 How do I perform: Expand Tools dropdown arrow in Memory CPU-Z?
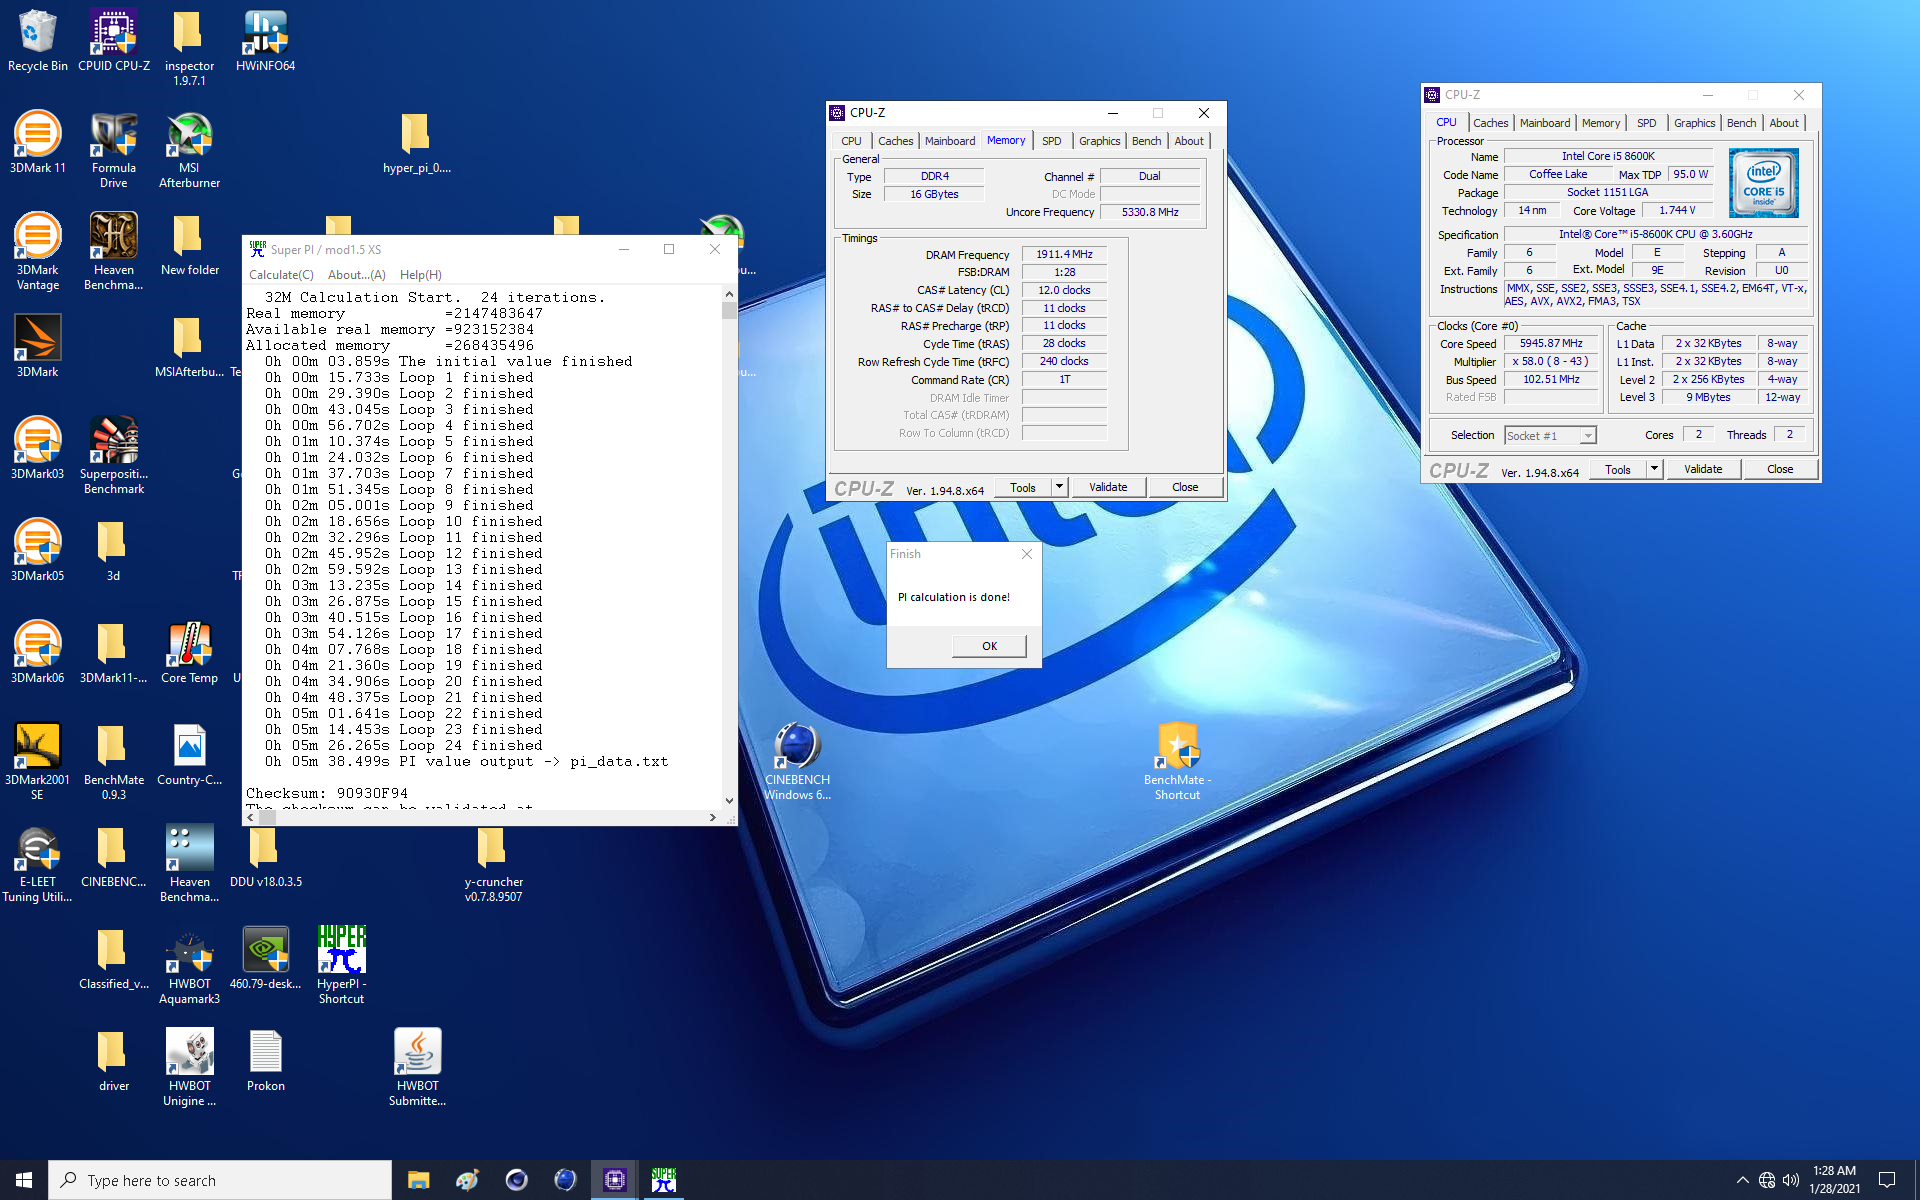click(x=1059, y=488)
